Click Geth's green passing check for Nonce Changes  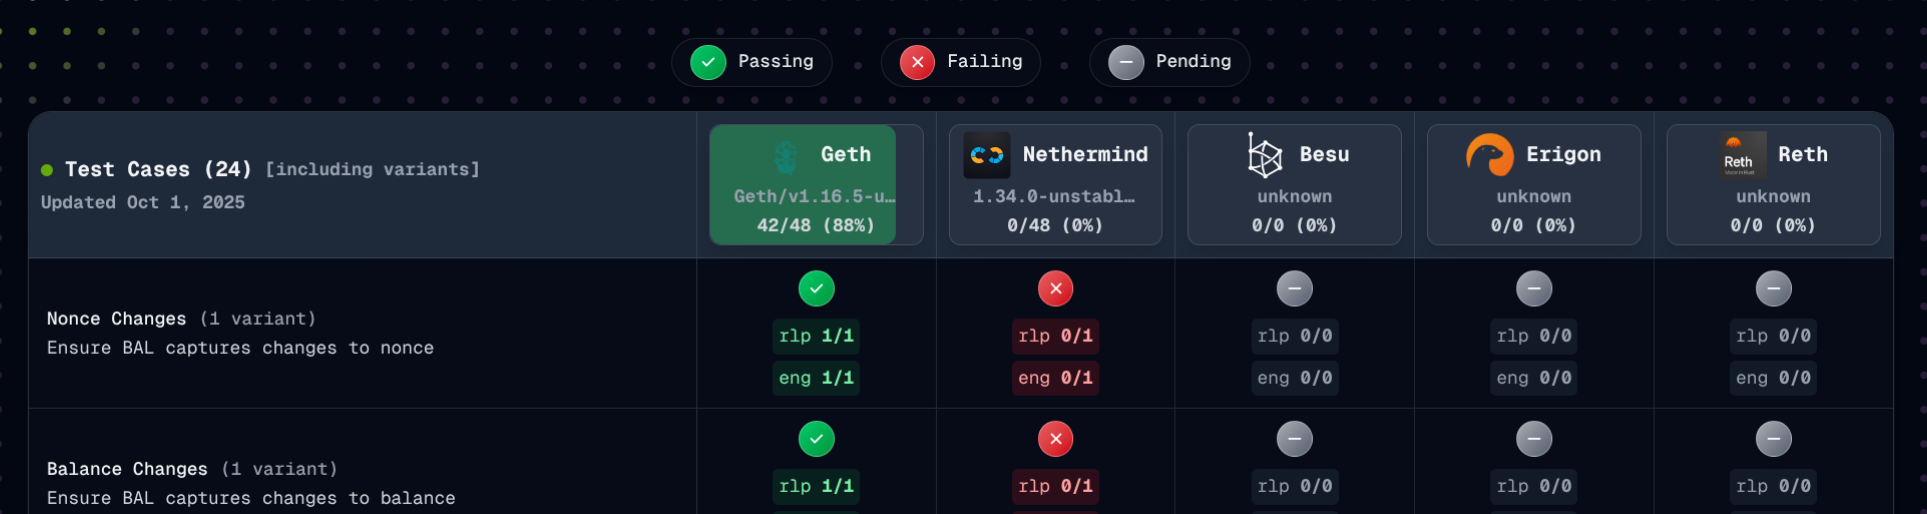816,289
